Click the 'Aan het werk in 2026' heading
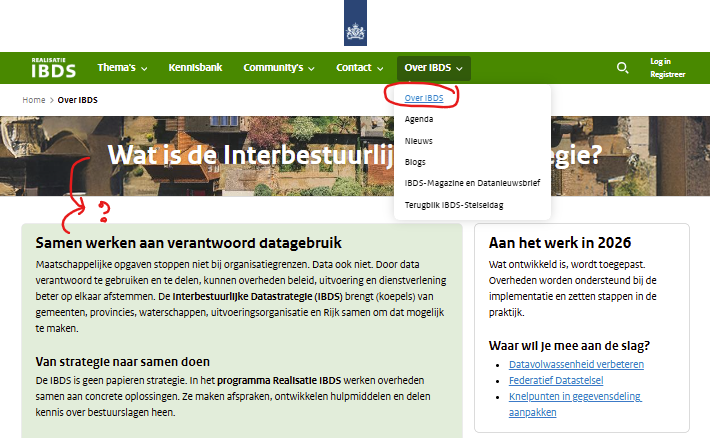The height and width of the screenshot is (438, 710). [560, 243]
